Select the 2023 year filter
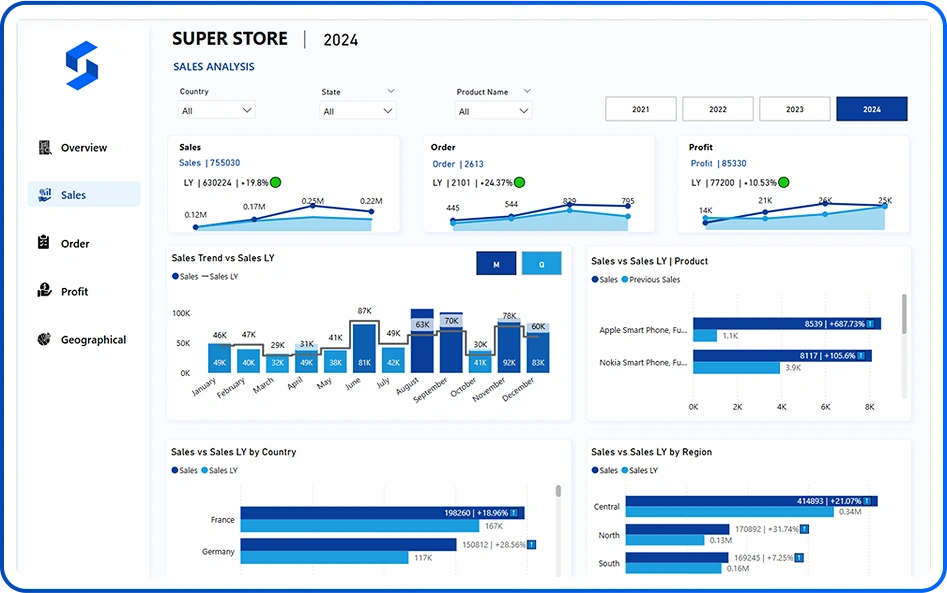Viewport: 947px width, 593px height. (794, 109)
